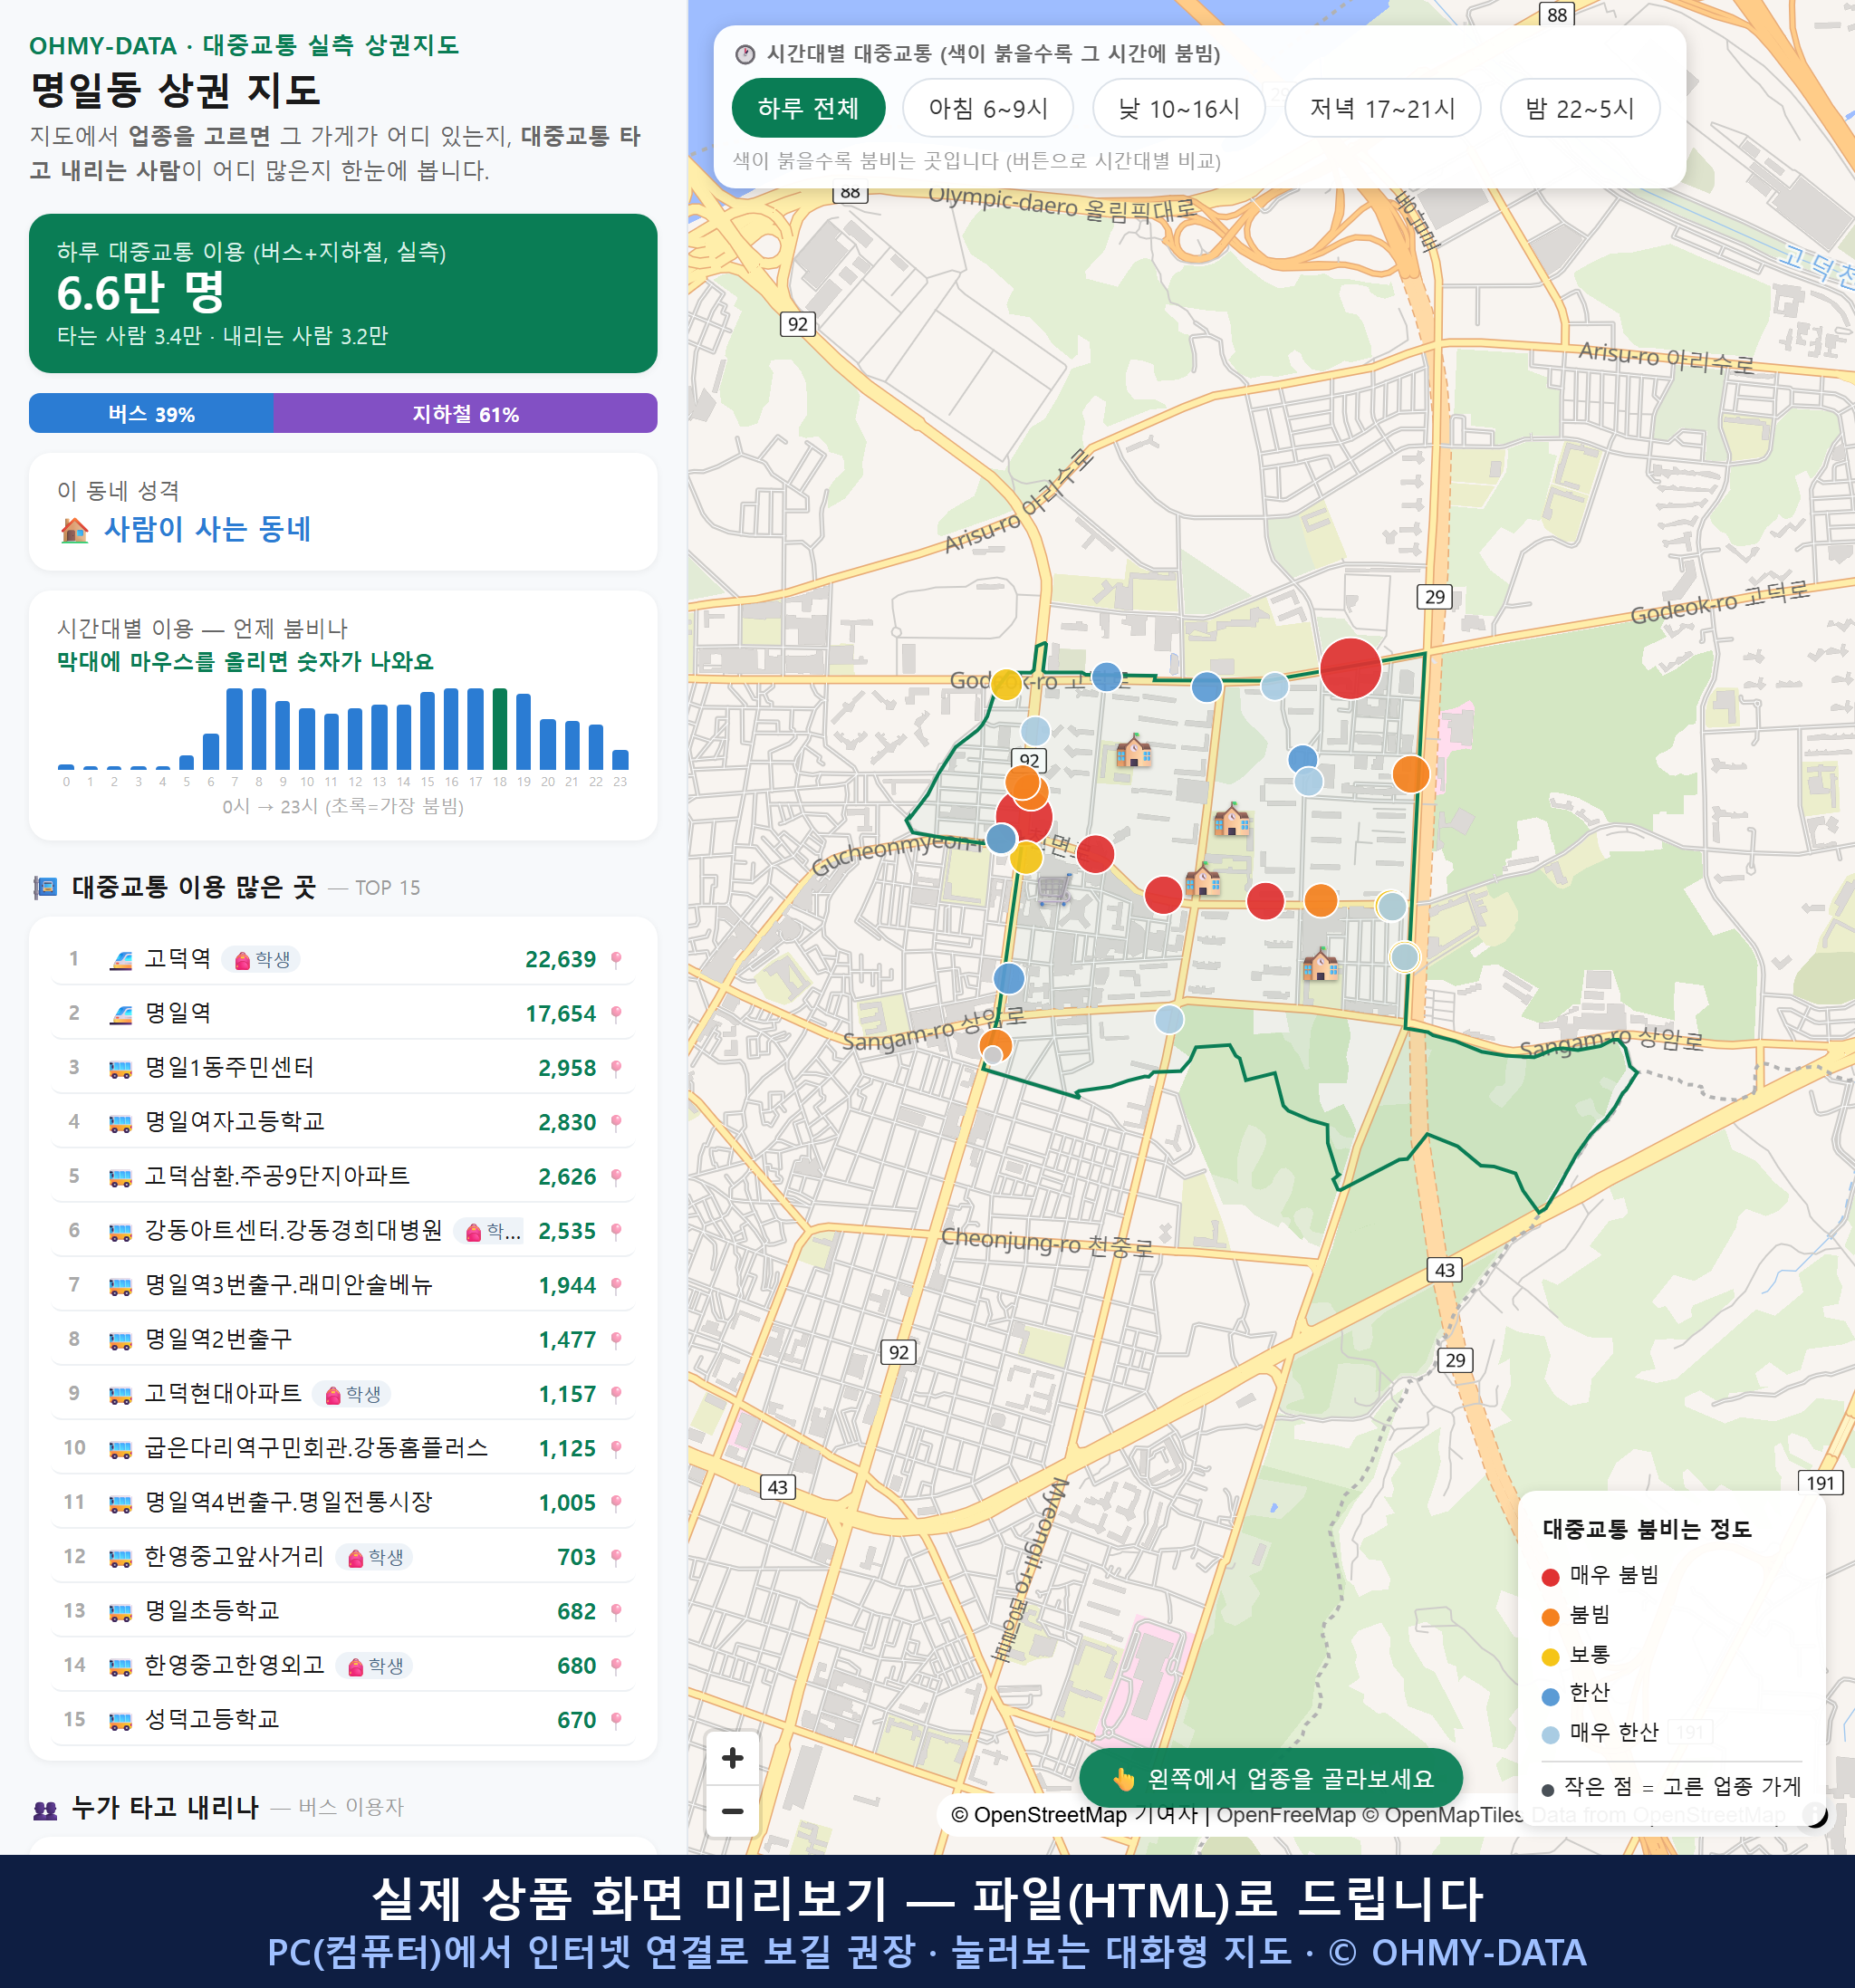Image resolution: width=1855 pixels, height=1988 pixels.
Task: Click the 학생 badge next to 한영중고앞사거리
Action: [375, 1557]
